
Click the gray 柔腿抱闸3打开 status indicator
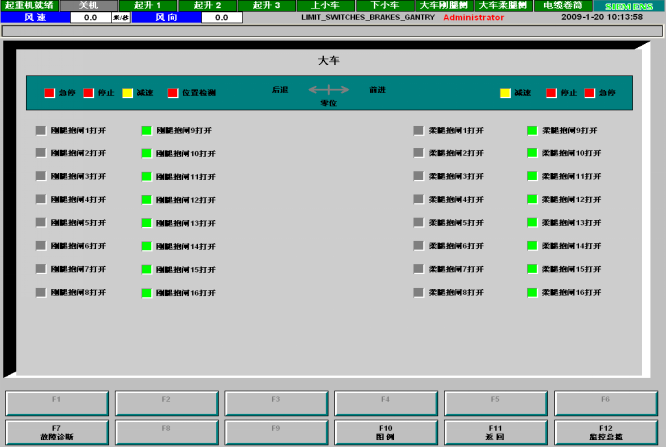pos(419,177)
